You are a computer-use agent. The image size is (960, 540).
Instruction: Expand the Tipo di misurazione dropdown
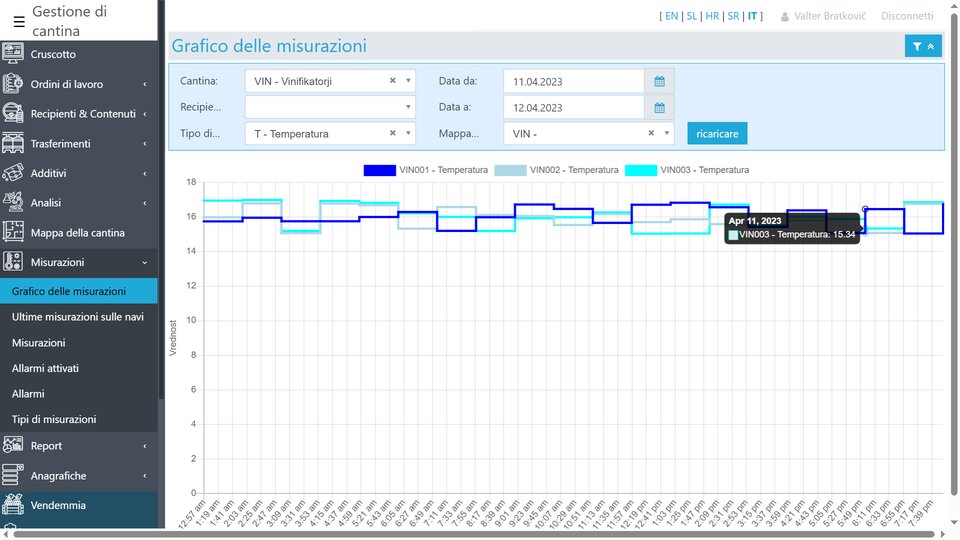pyautogui.click(x=408, y=133)
